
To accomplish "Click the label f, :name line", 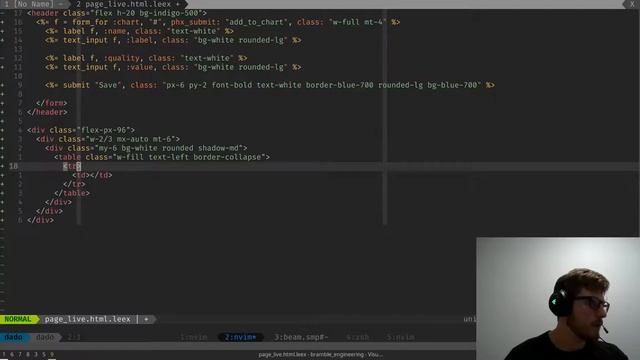I will (139, 31).
